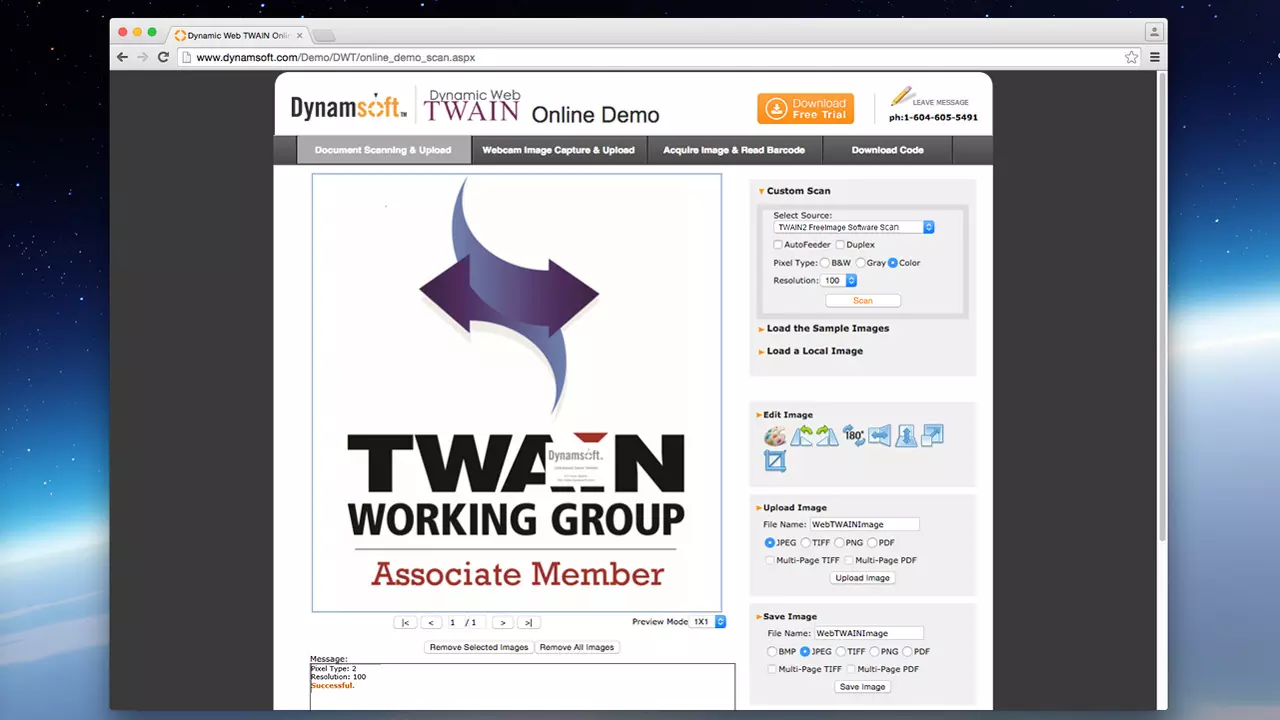Open the Select Source dropdown
Image resolution: width=1280 pixels, height=720 pixels.
[x=854, y=228]
